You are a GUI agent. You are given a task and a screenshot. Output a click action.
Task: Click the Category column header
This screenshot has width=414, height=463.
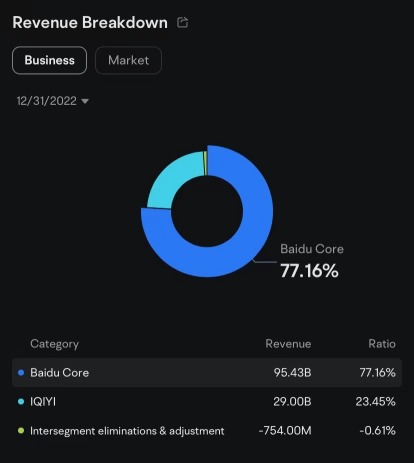pos(54,344)
